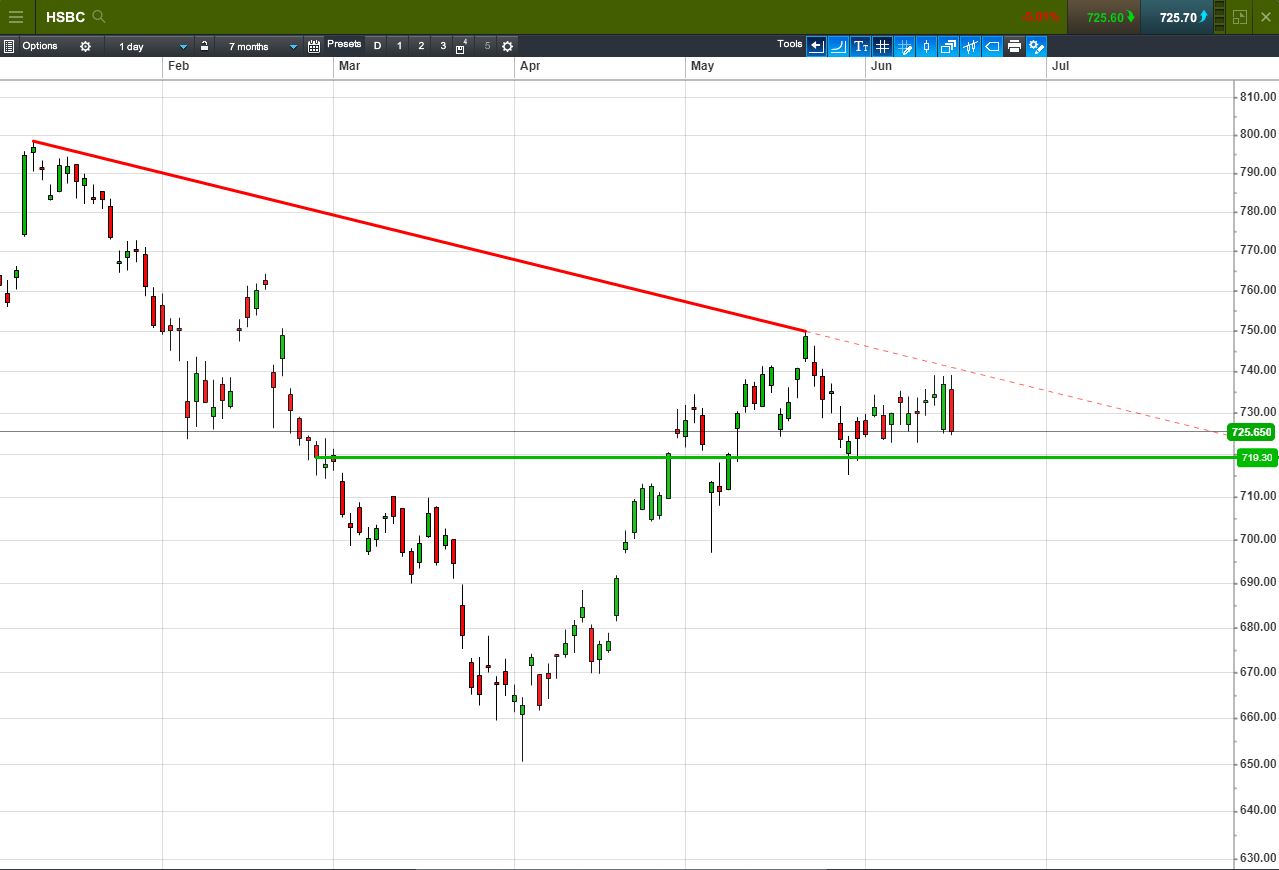The image size is (1279, 870).
Task: Select the thick red trendline
Action: [x=419, y=236]
